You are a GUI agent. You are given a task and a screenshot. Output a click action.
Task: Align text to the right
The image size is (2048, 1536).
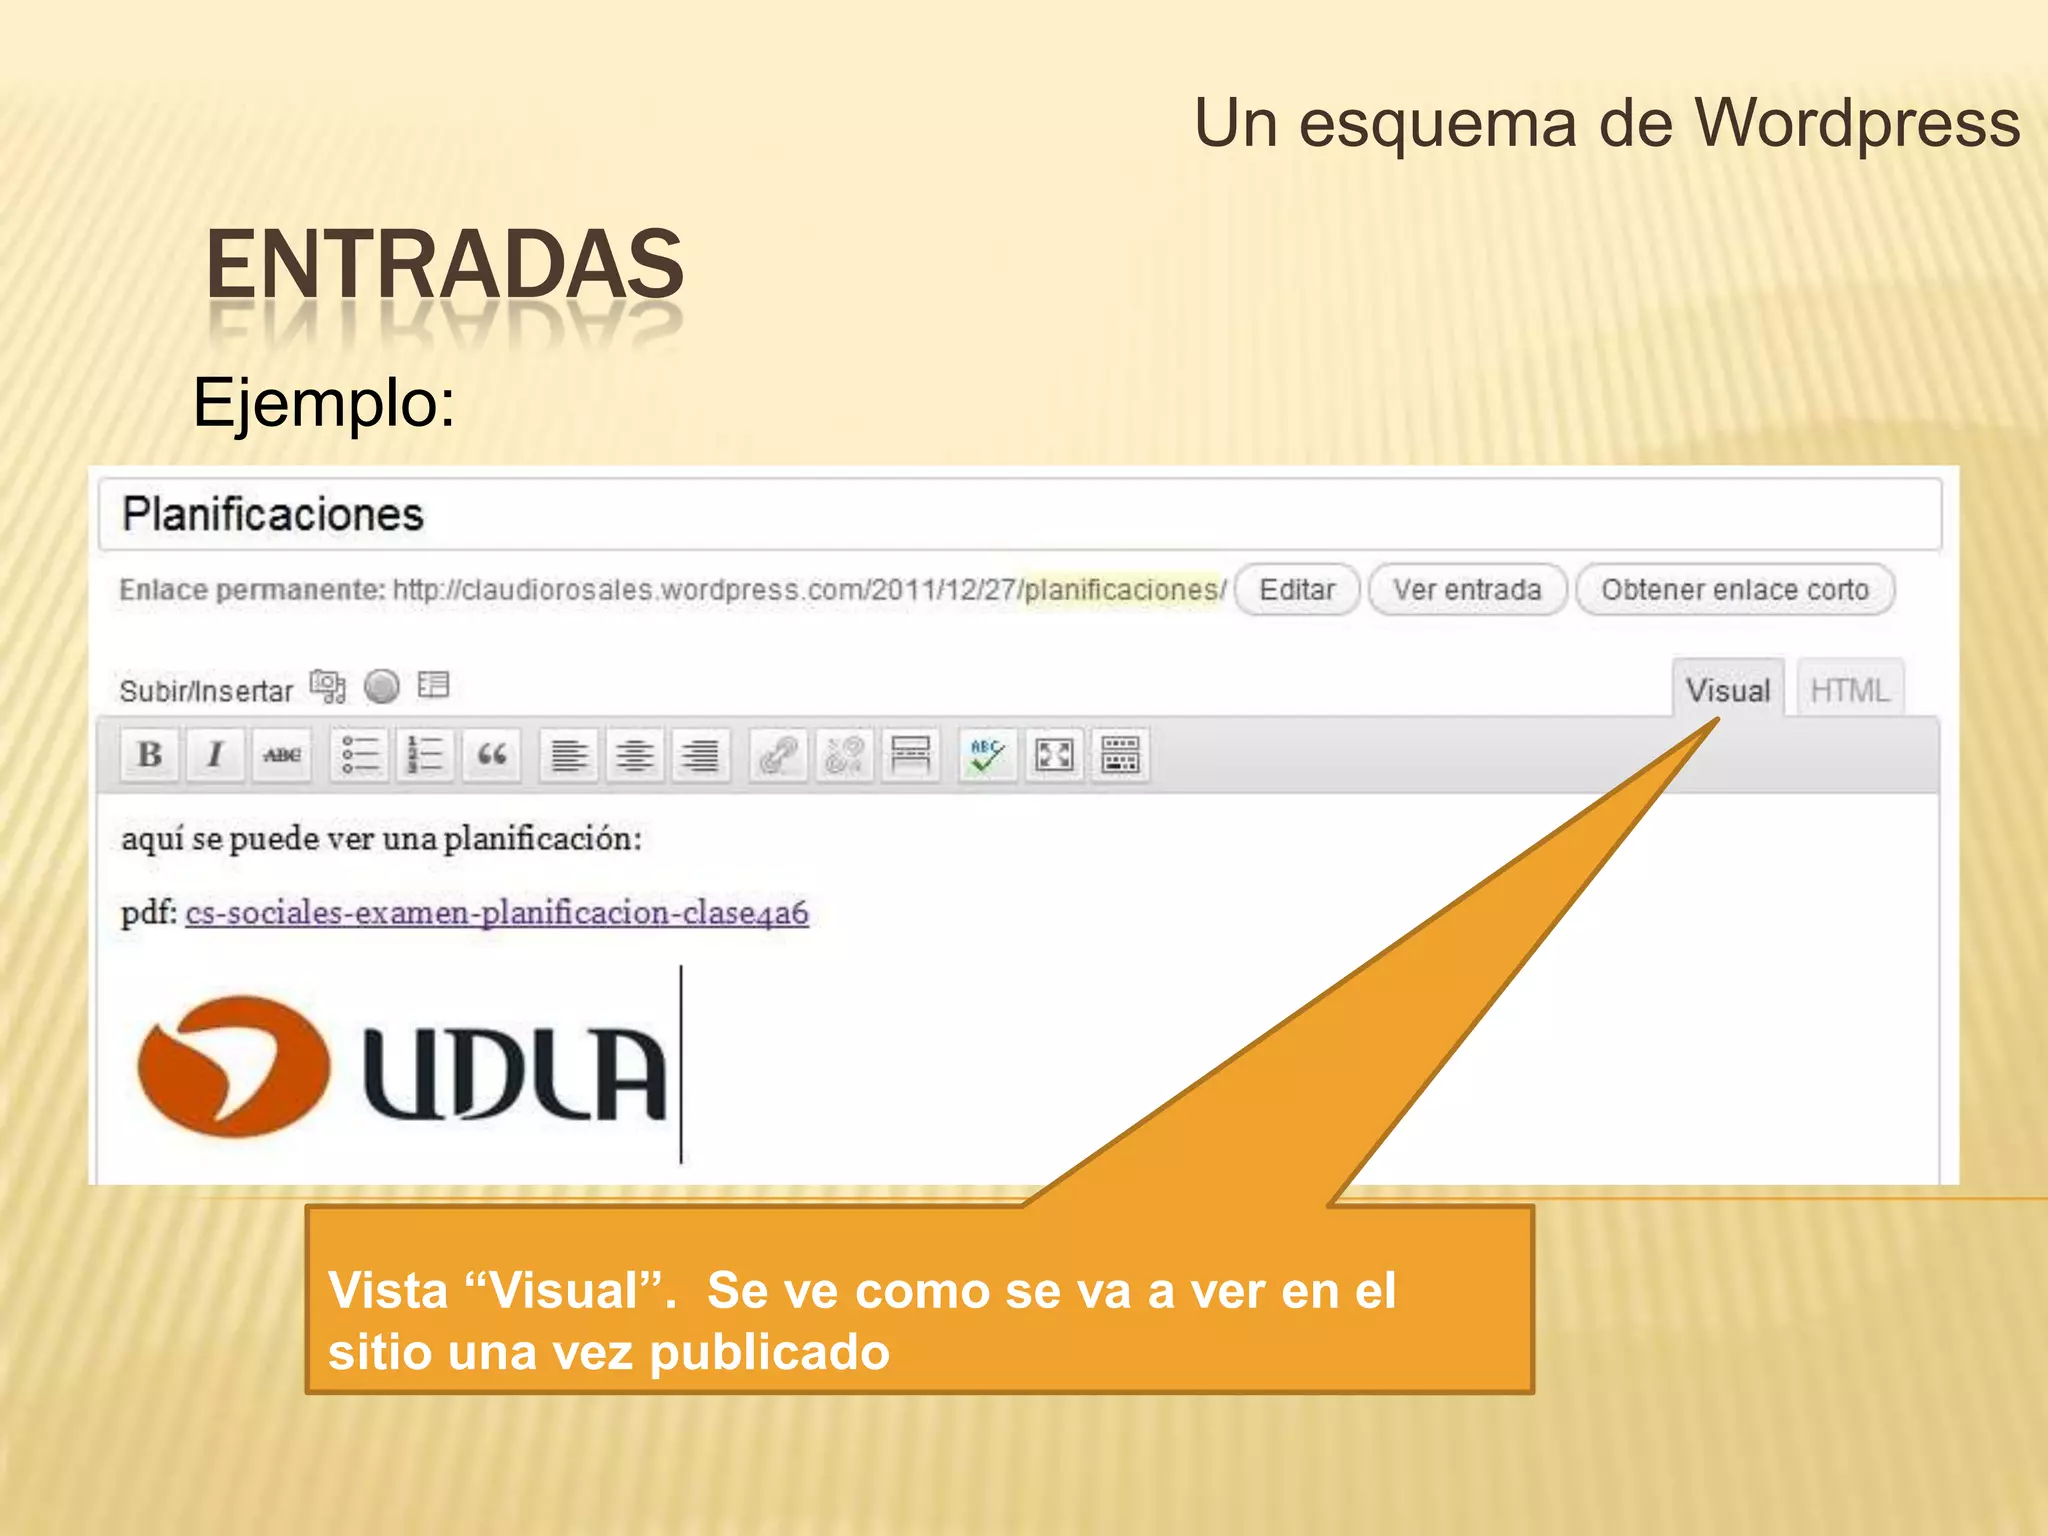701,754
